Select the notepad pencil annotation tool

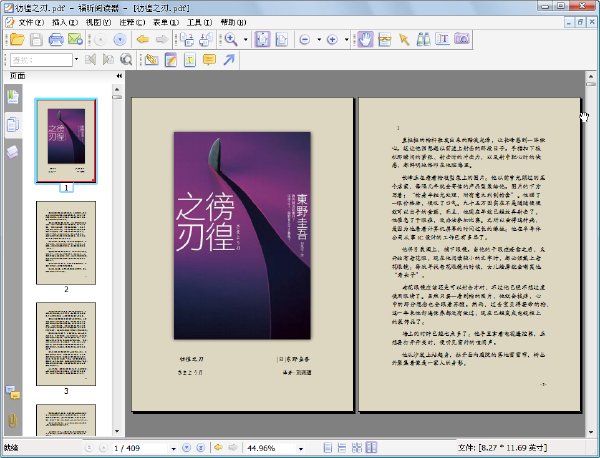(171, 60)
